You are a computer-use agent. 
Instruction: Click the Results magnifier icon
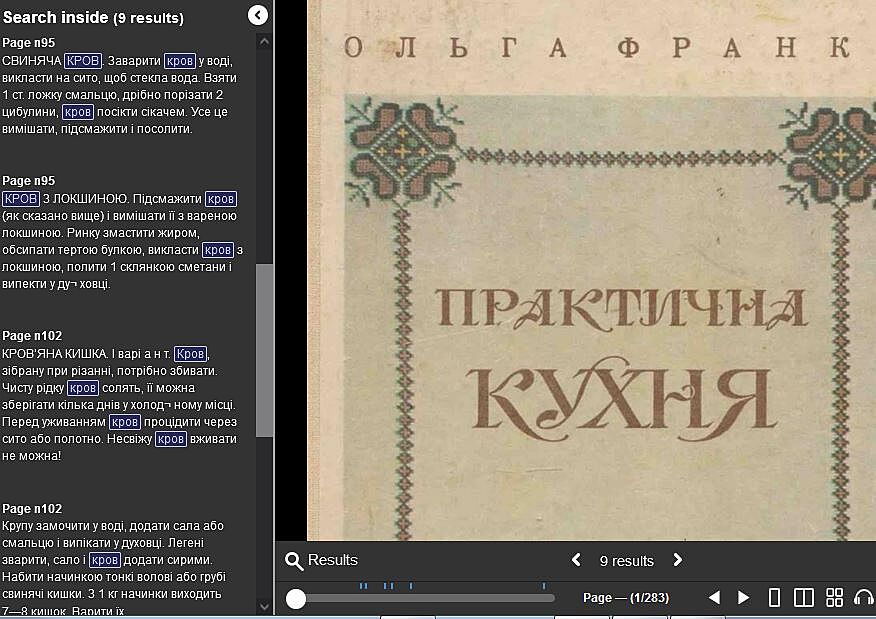pyautogui.click(x=294, y=561)
